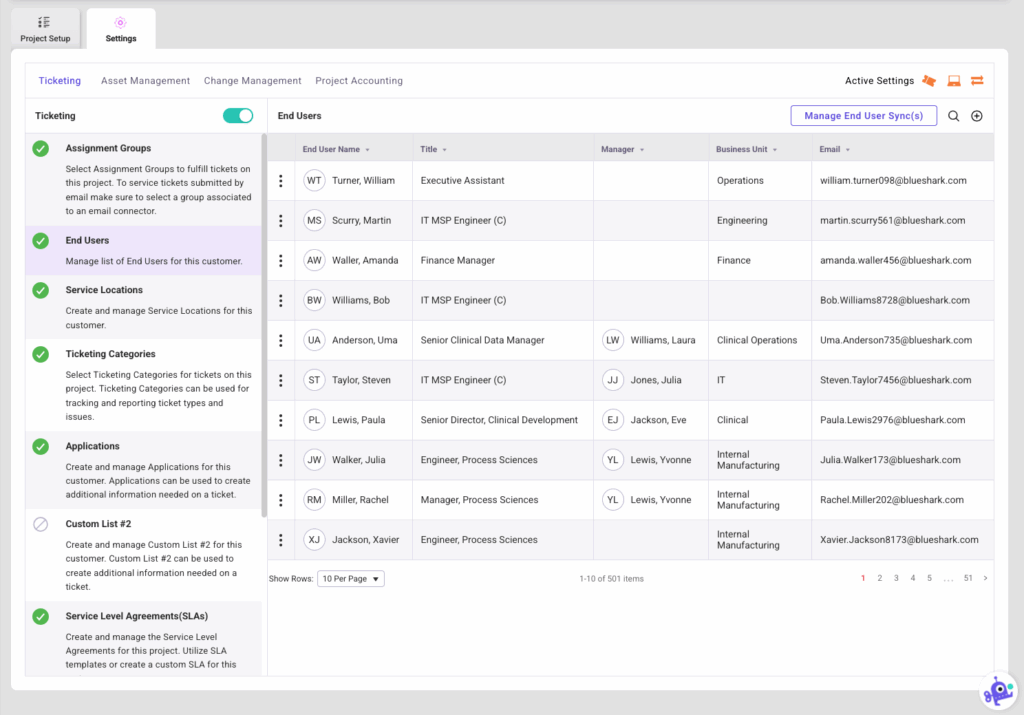Click the sync arrows icon beside Active Settings
Viewport: 1024px width, 715px height.
(977, 80)
